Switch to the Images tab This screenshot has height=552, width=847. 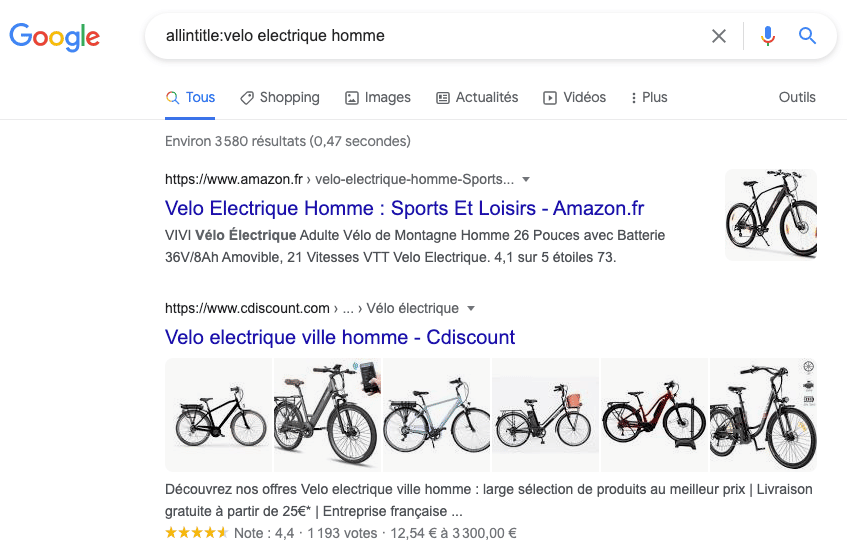[x=377, y=98]
